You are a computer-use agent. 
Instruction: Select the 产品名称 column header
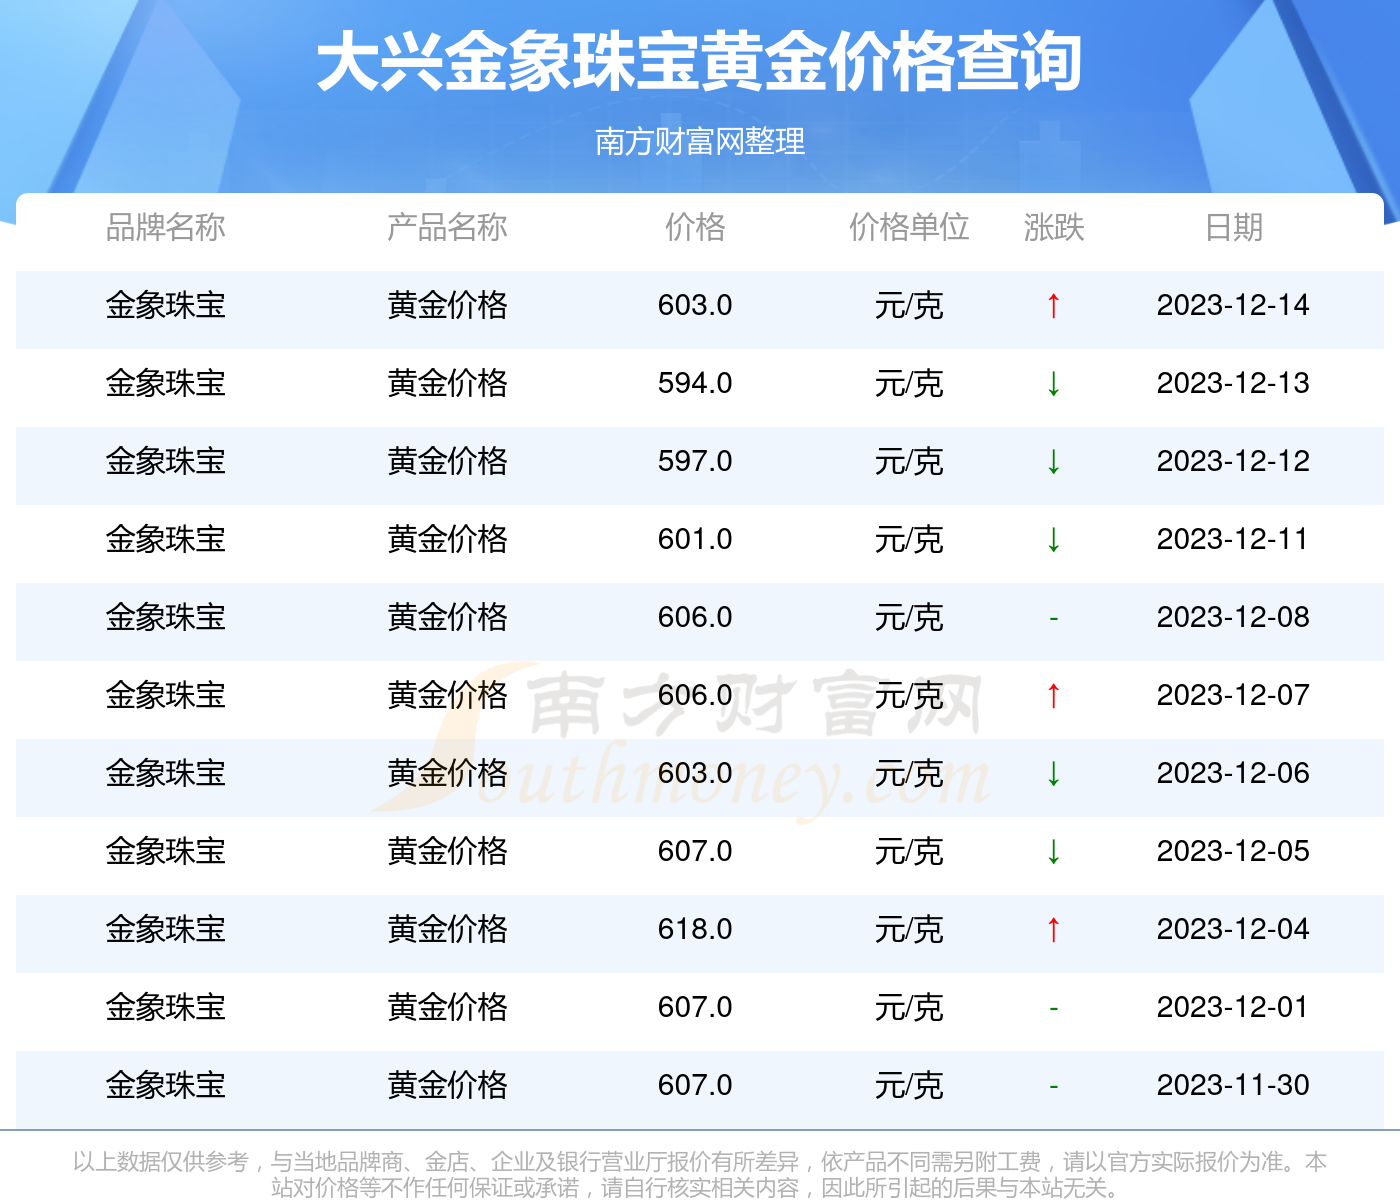[447, 227]
